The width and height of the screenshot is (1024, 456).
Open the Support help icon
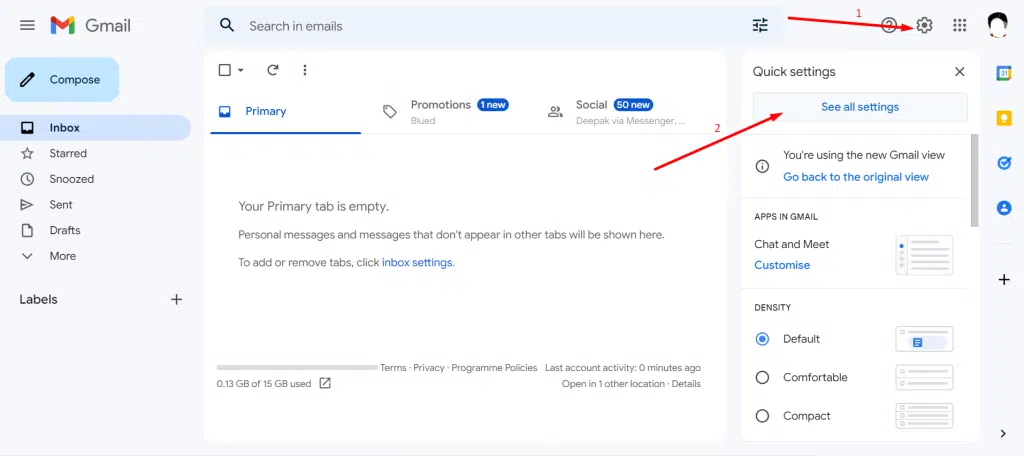(889, 25)
